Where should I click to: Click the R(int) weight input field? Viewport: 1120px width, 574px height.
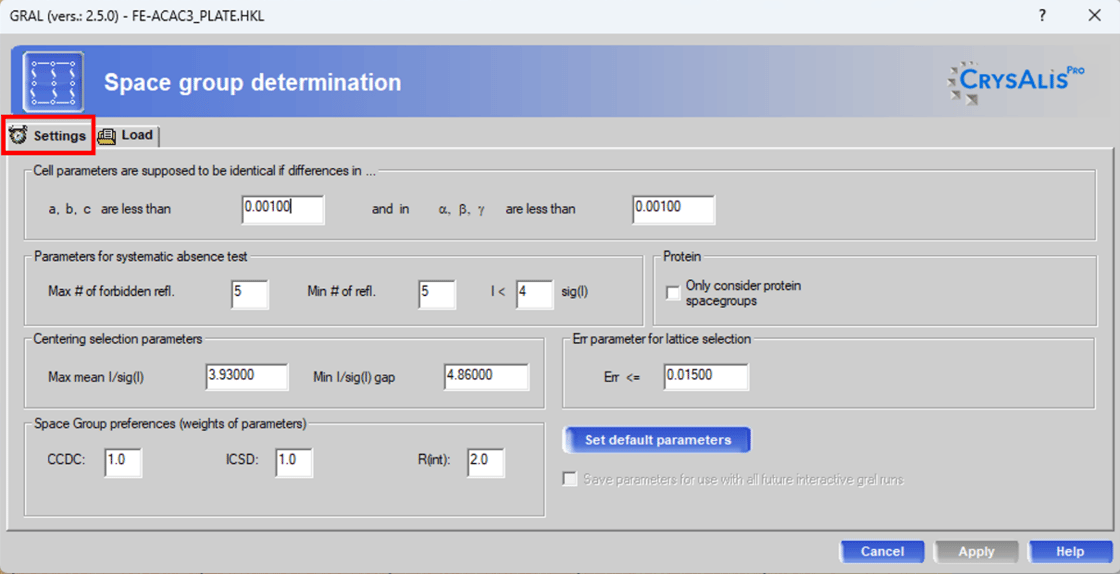485,461
